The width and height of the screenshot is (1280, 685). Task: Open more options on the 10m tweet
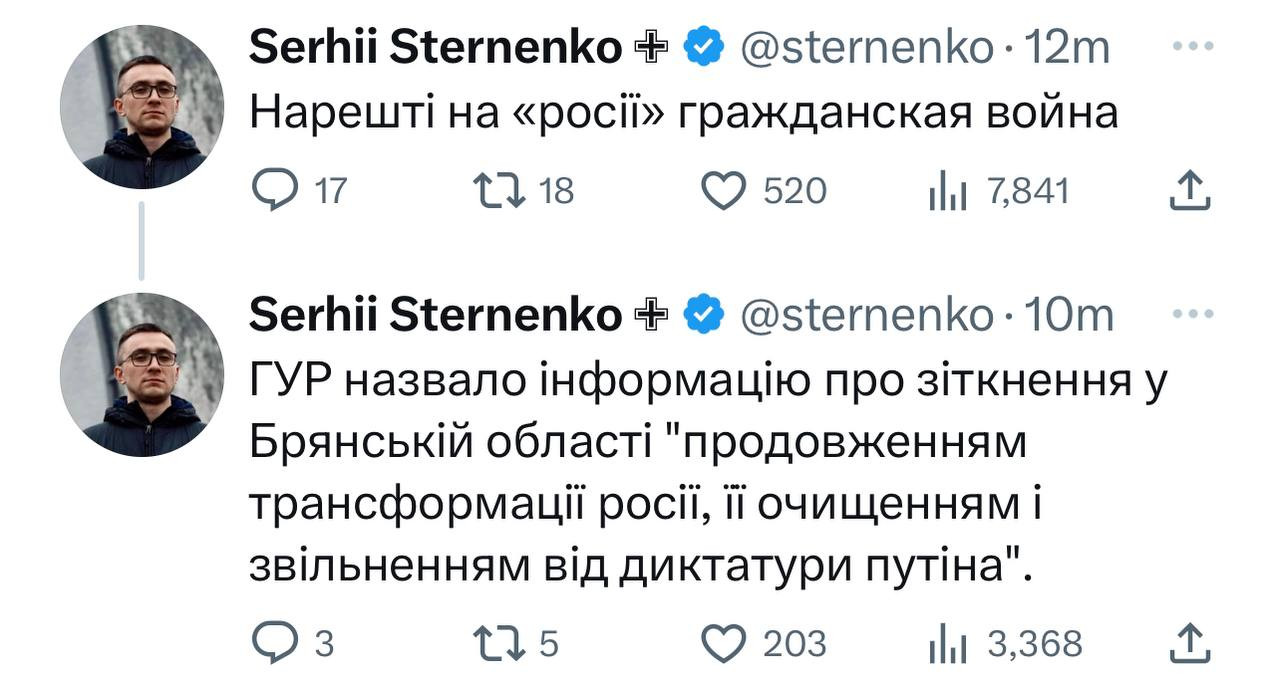(1191, 315)
